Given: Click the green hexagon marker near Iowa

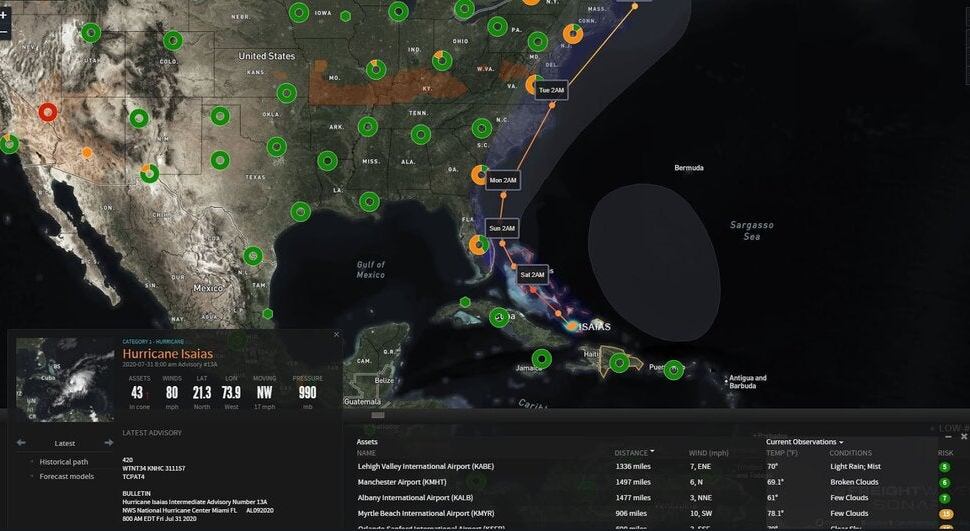Looking at the screenshot, I should tap(345, 16).
